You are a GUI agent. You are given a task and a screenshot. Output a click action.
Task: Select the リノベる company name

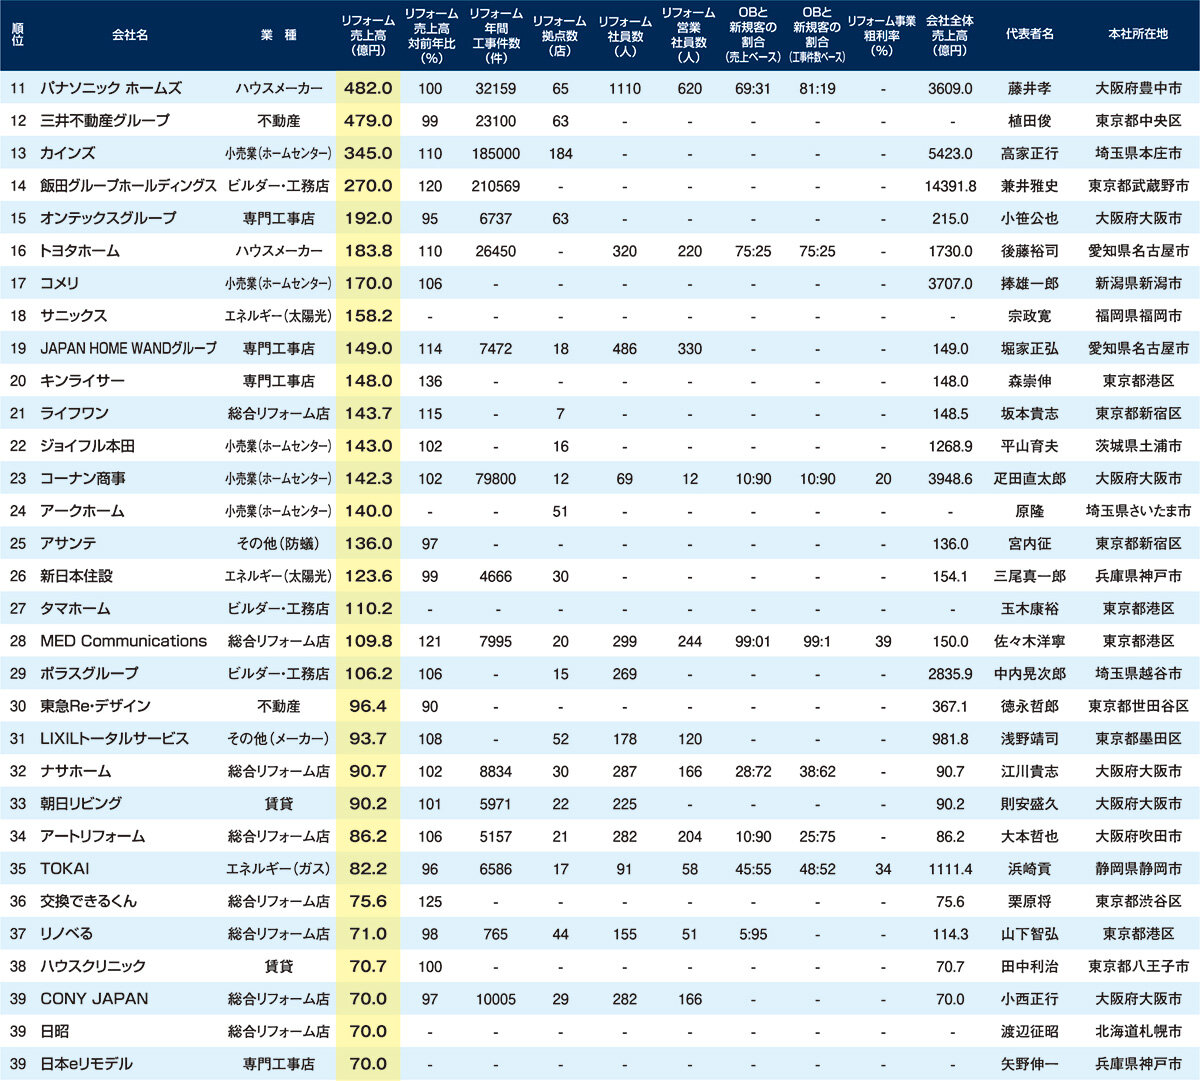point(66,933)
